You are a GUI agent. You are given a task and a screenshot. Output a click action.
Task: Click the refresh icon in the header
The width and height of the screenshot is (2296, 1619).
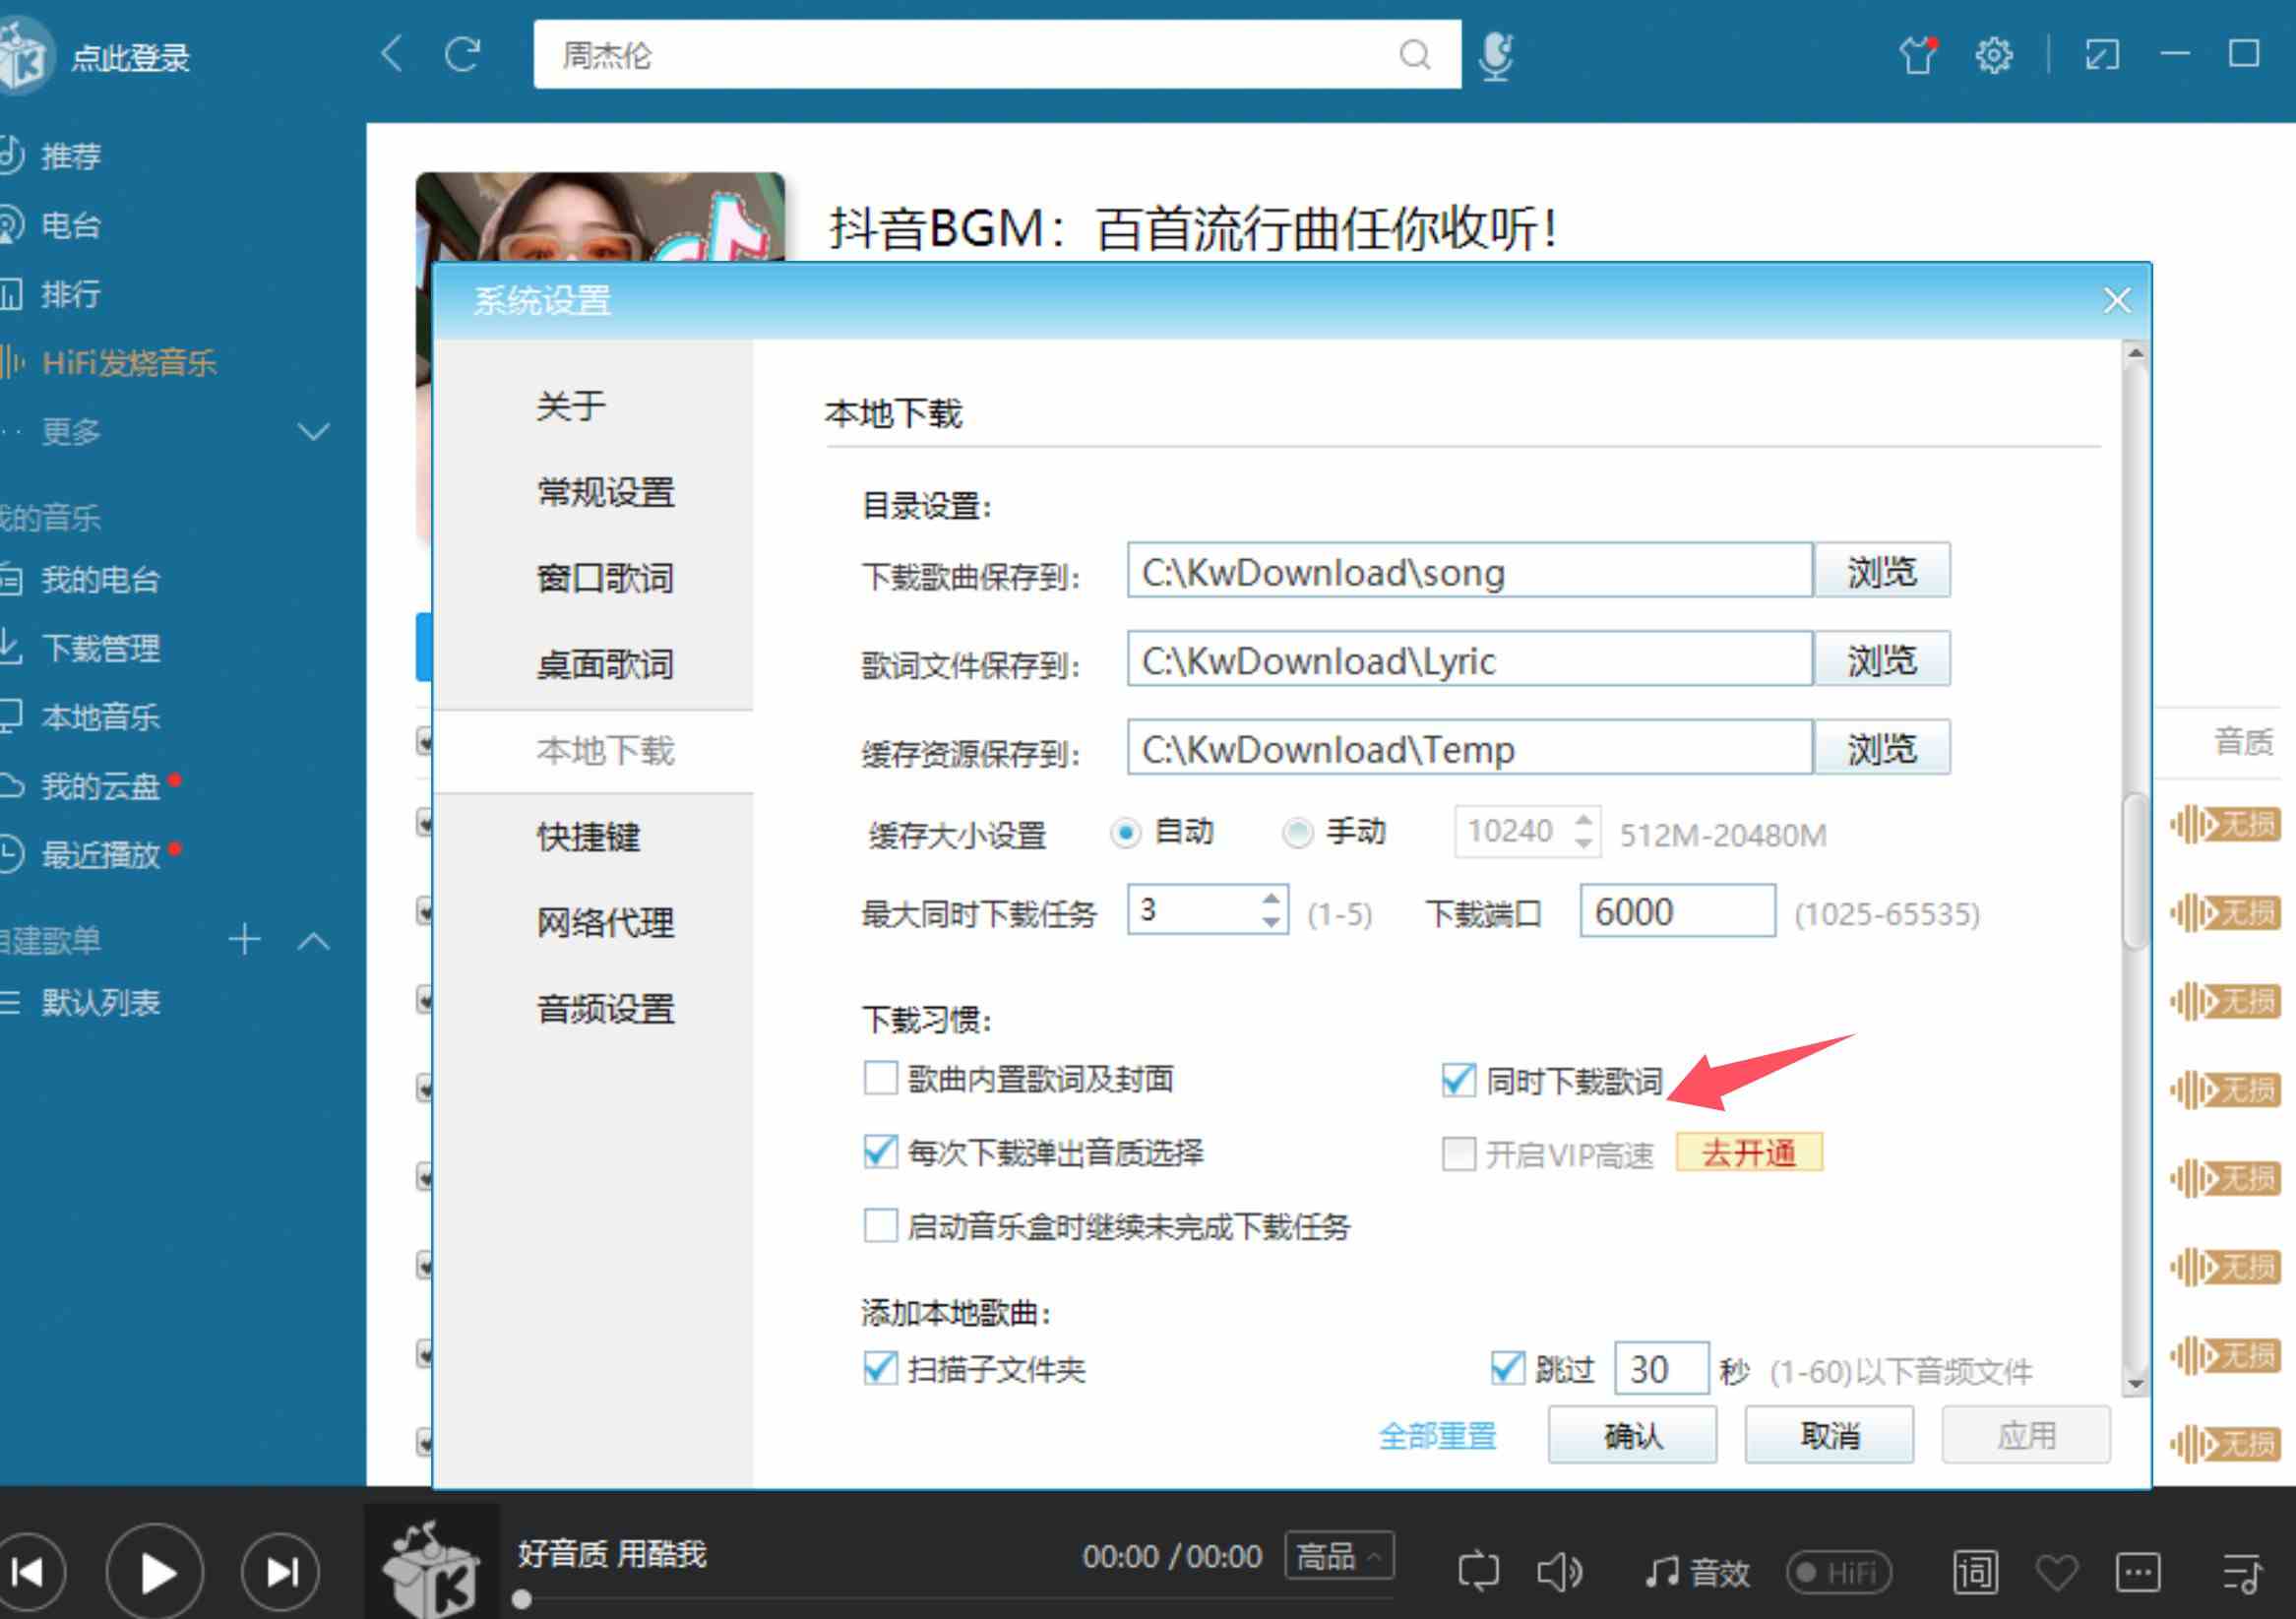coord(463,54)
